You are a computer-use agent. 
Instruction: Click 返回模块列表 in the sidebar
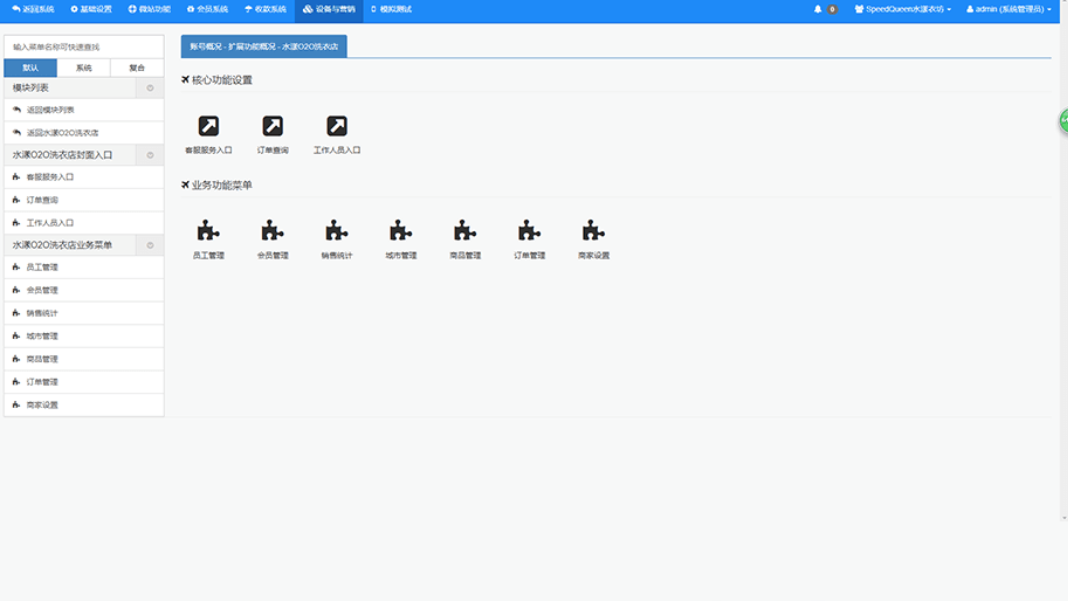coord(50,110)
